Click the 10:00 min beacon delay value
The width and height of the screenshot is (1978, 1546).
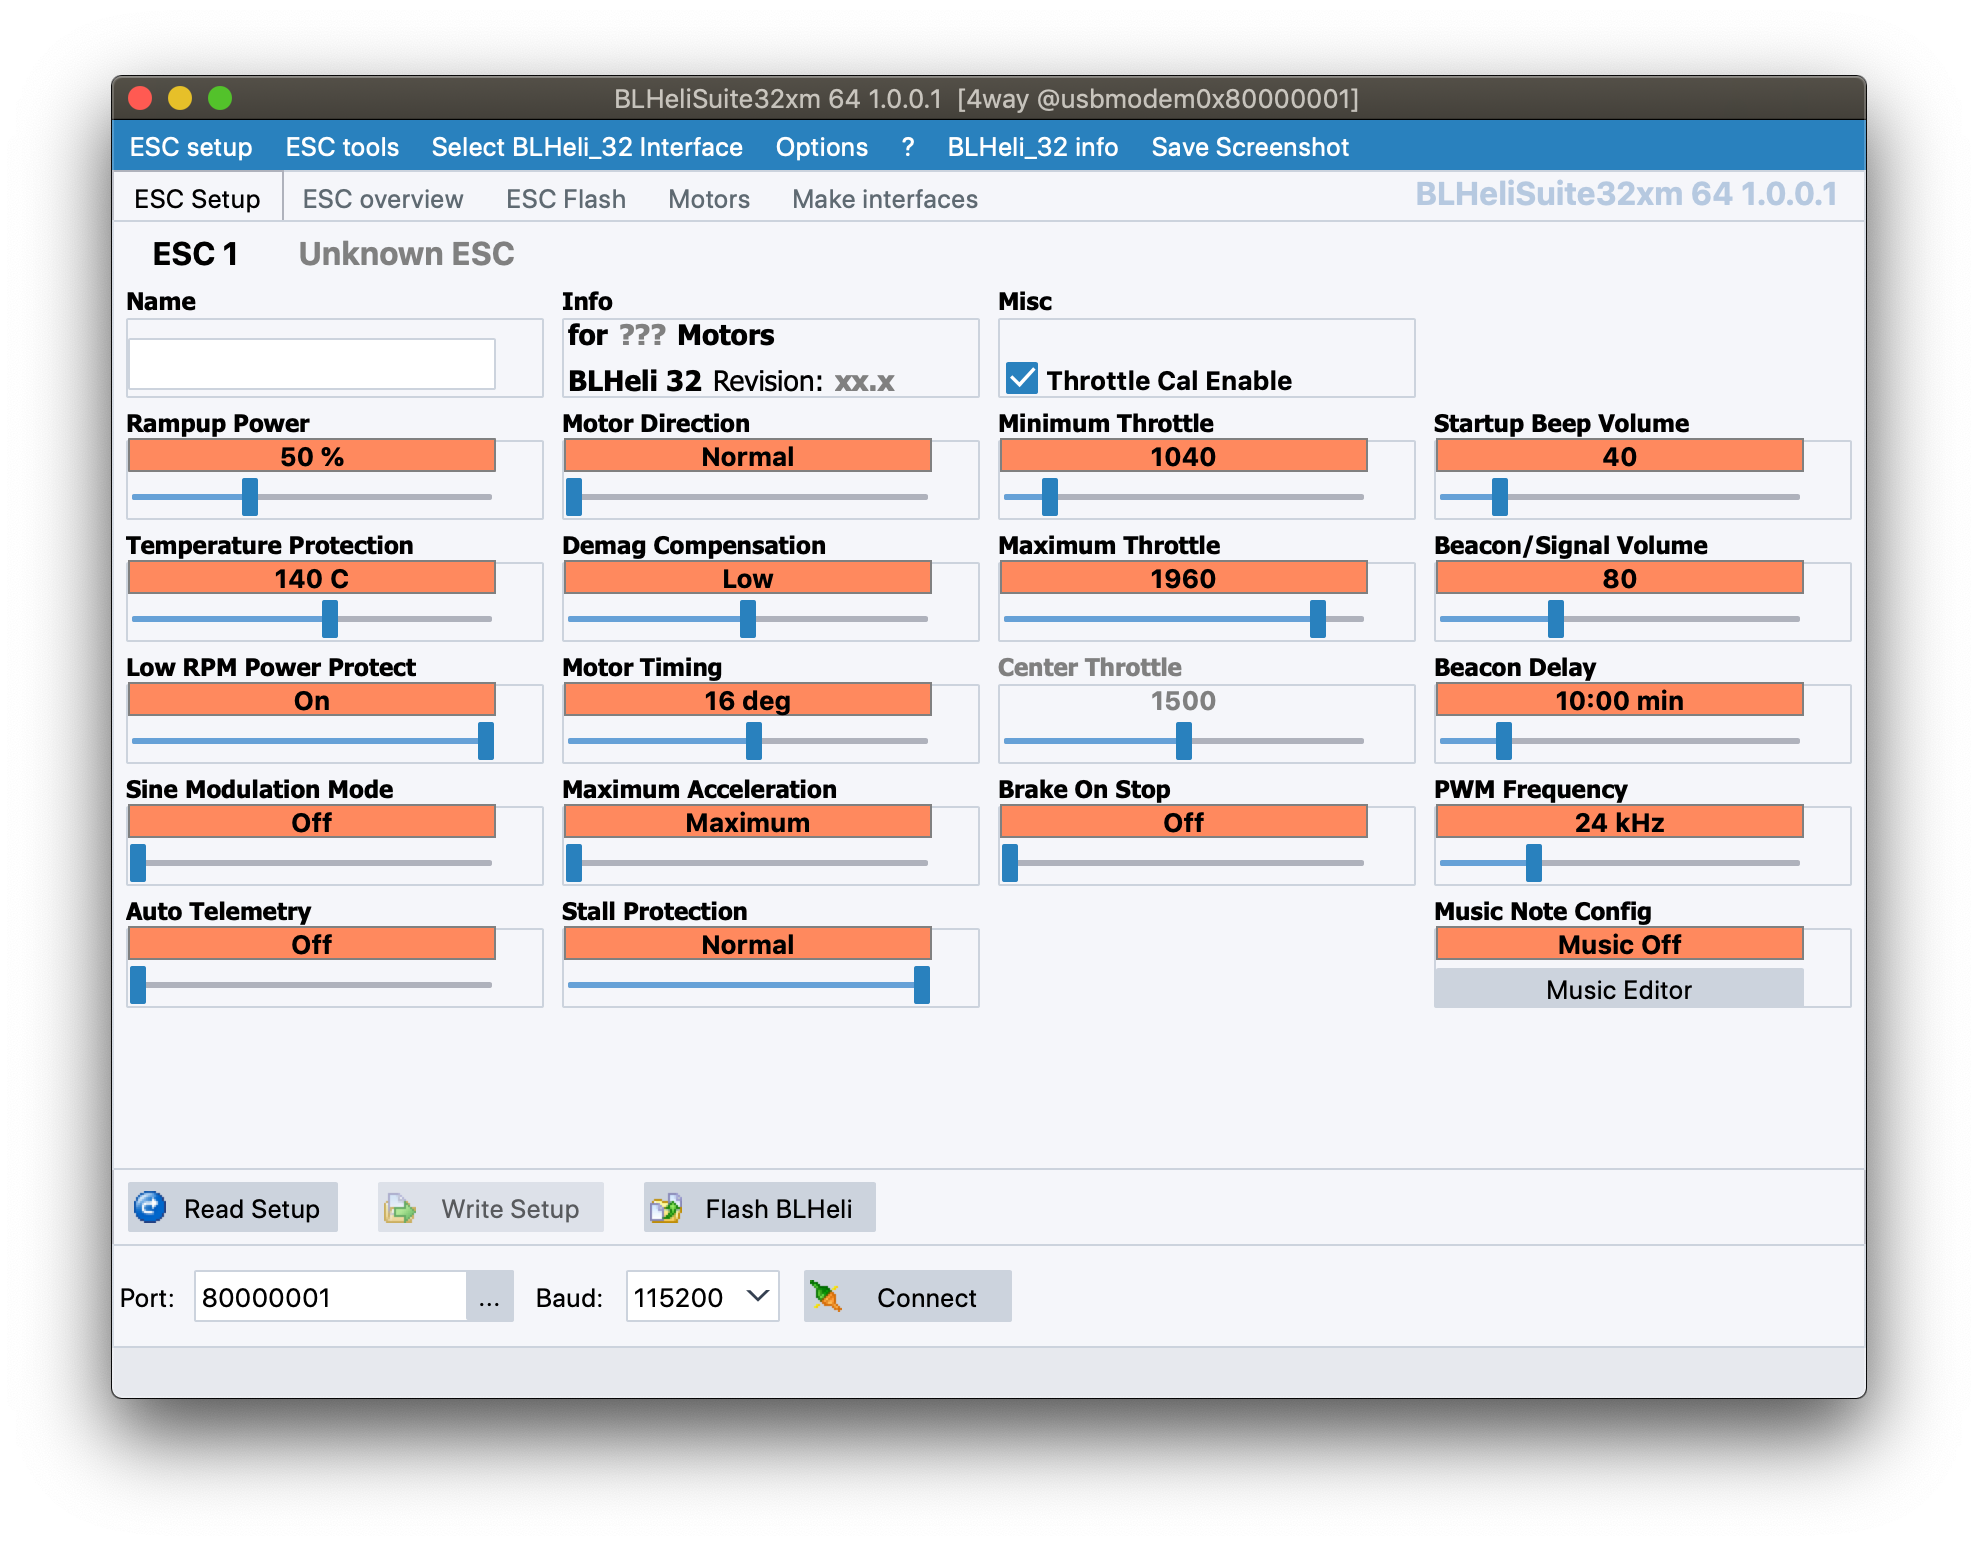coord(1619,700)
